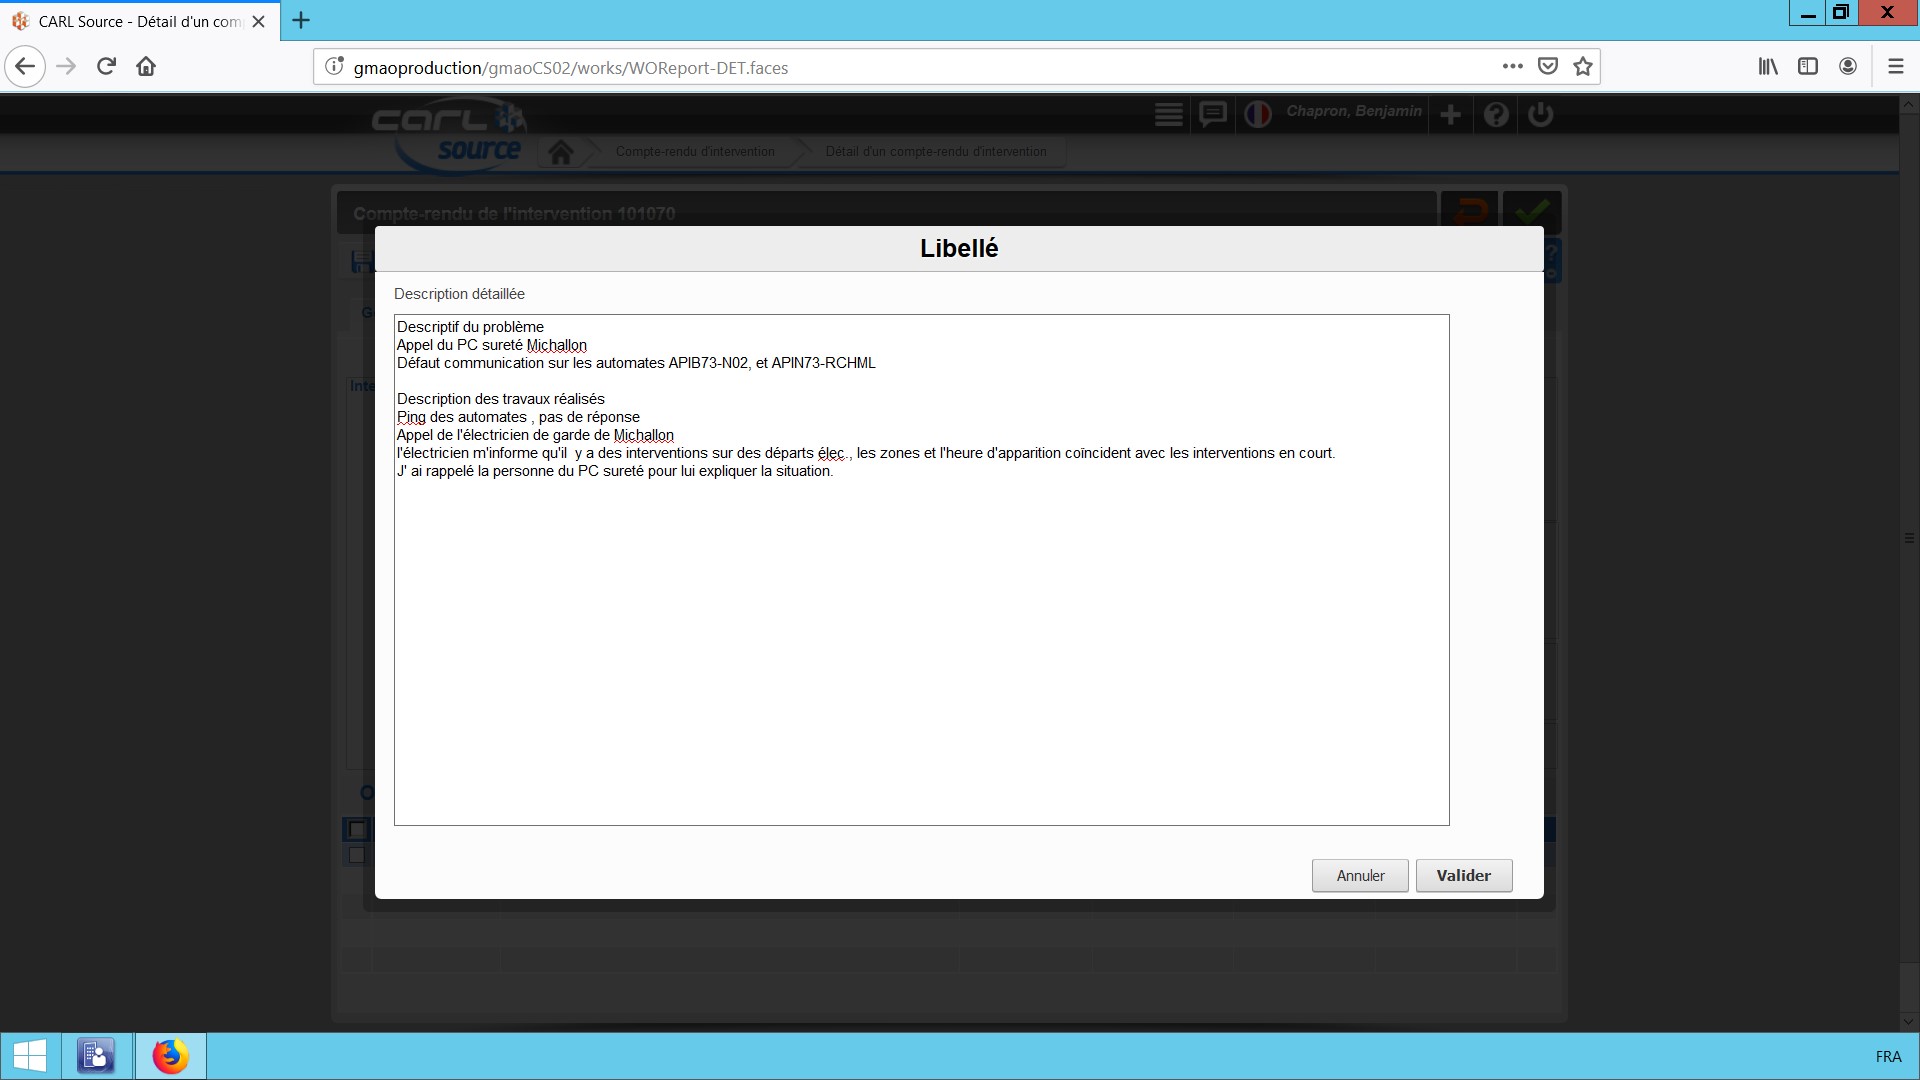Open a new browser tab
This screenshot has height=1080, width=1920.
(301, 20)
